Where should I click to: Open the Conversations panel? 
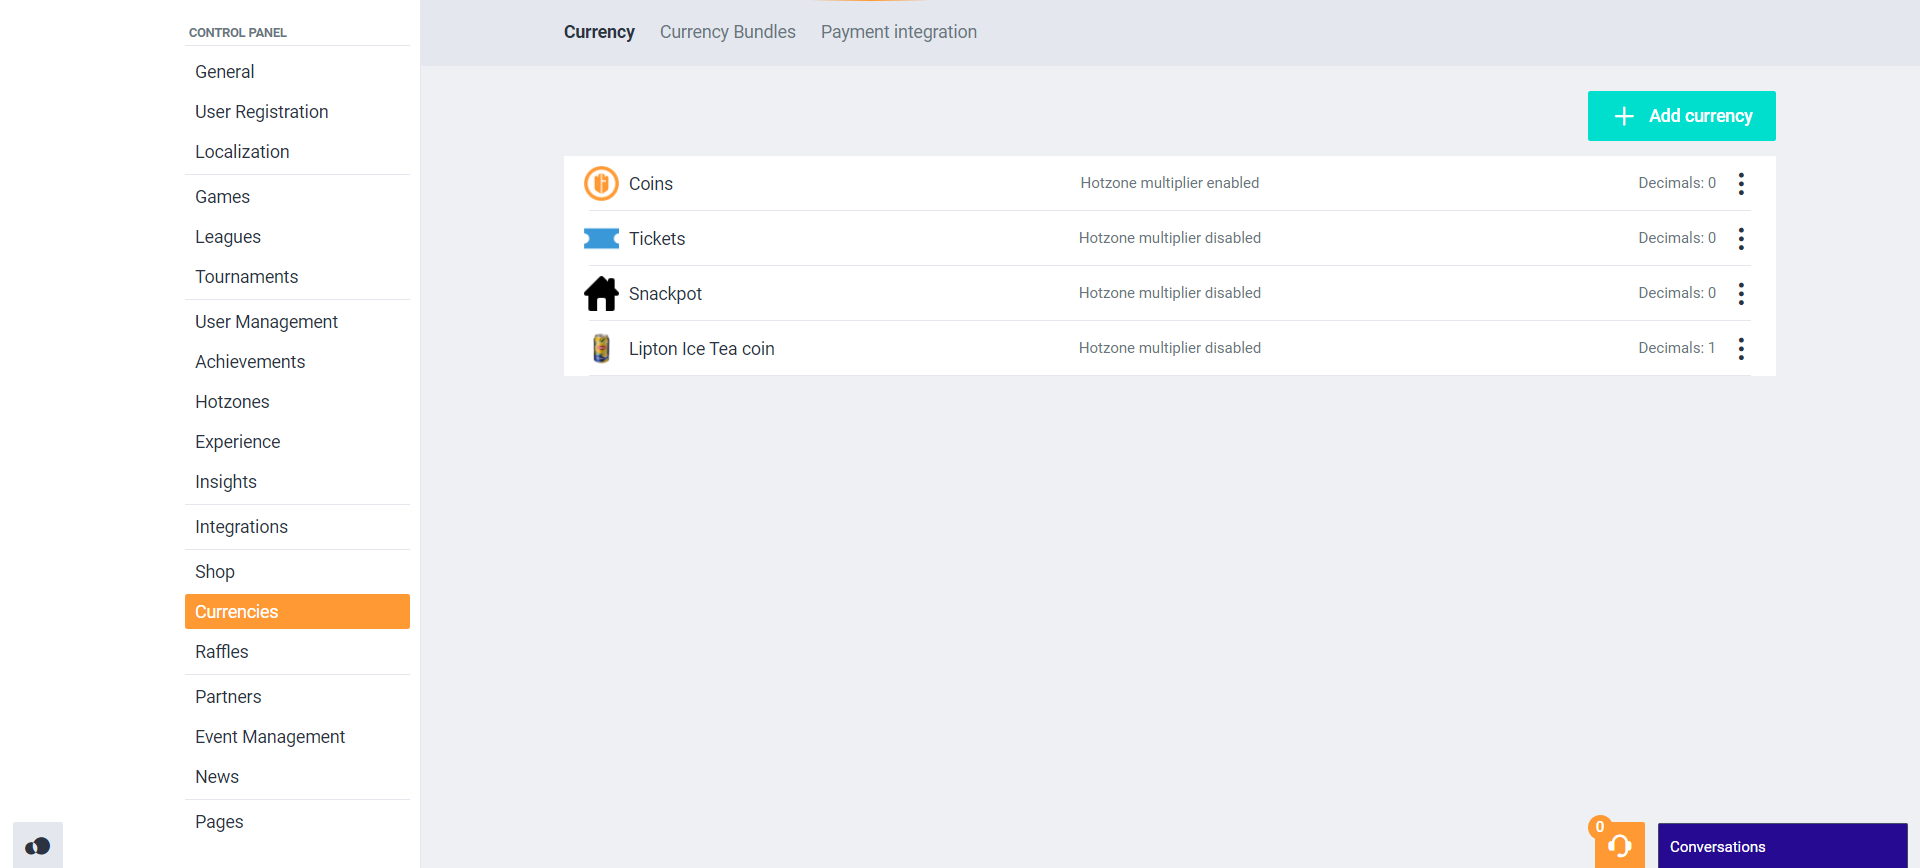pyautogui.click(x=1782, y=846)
